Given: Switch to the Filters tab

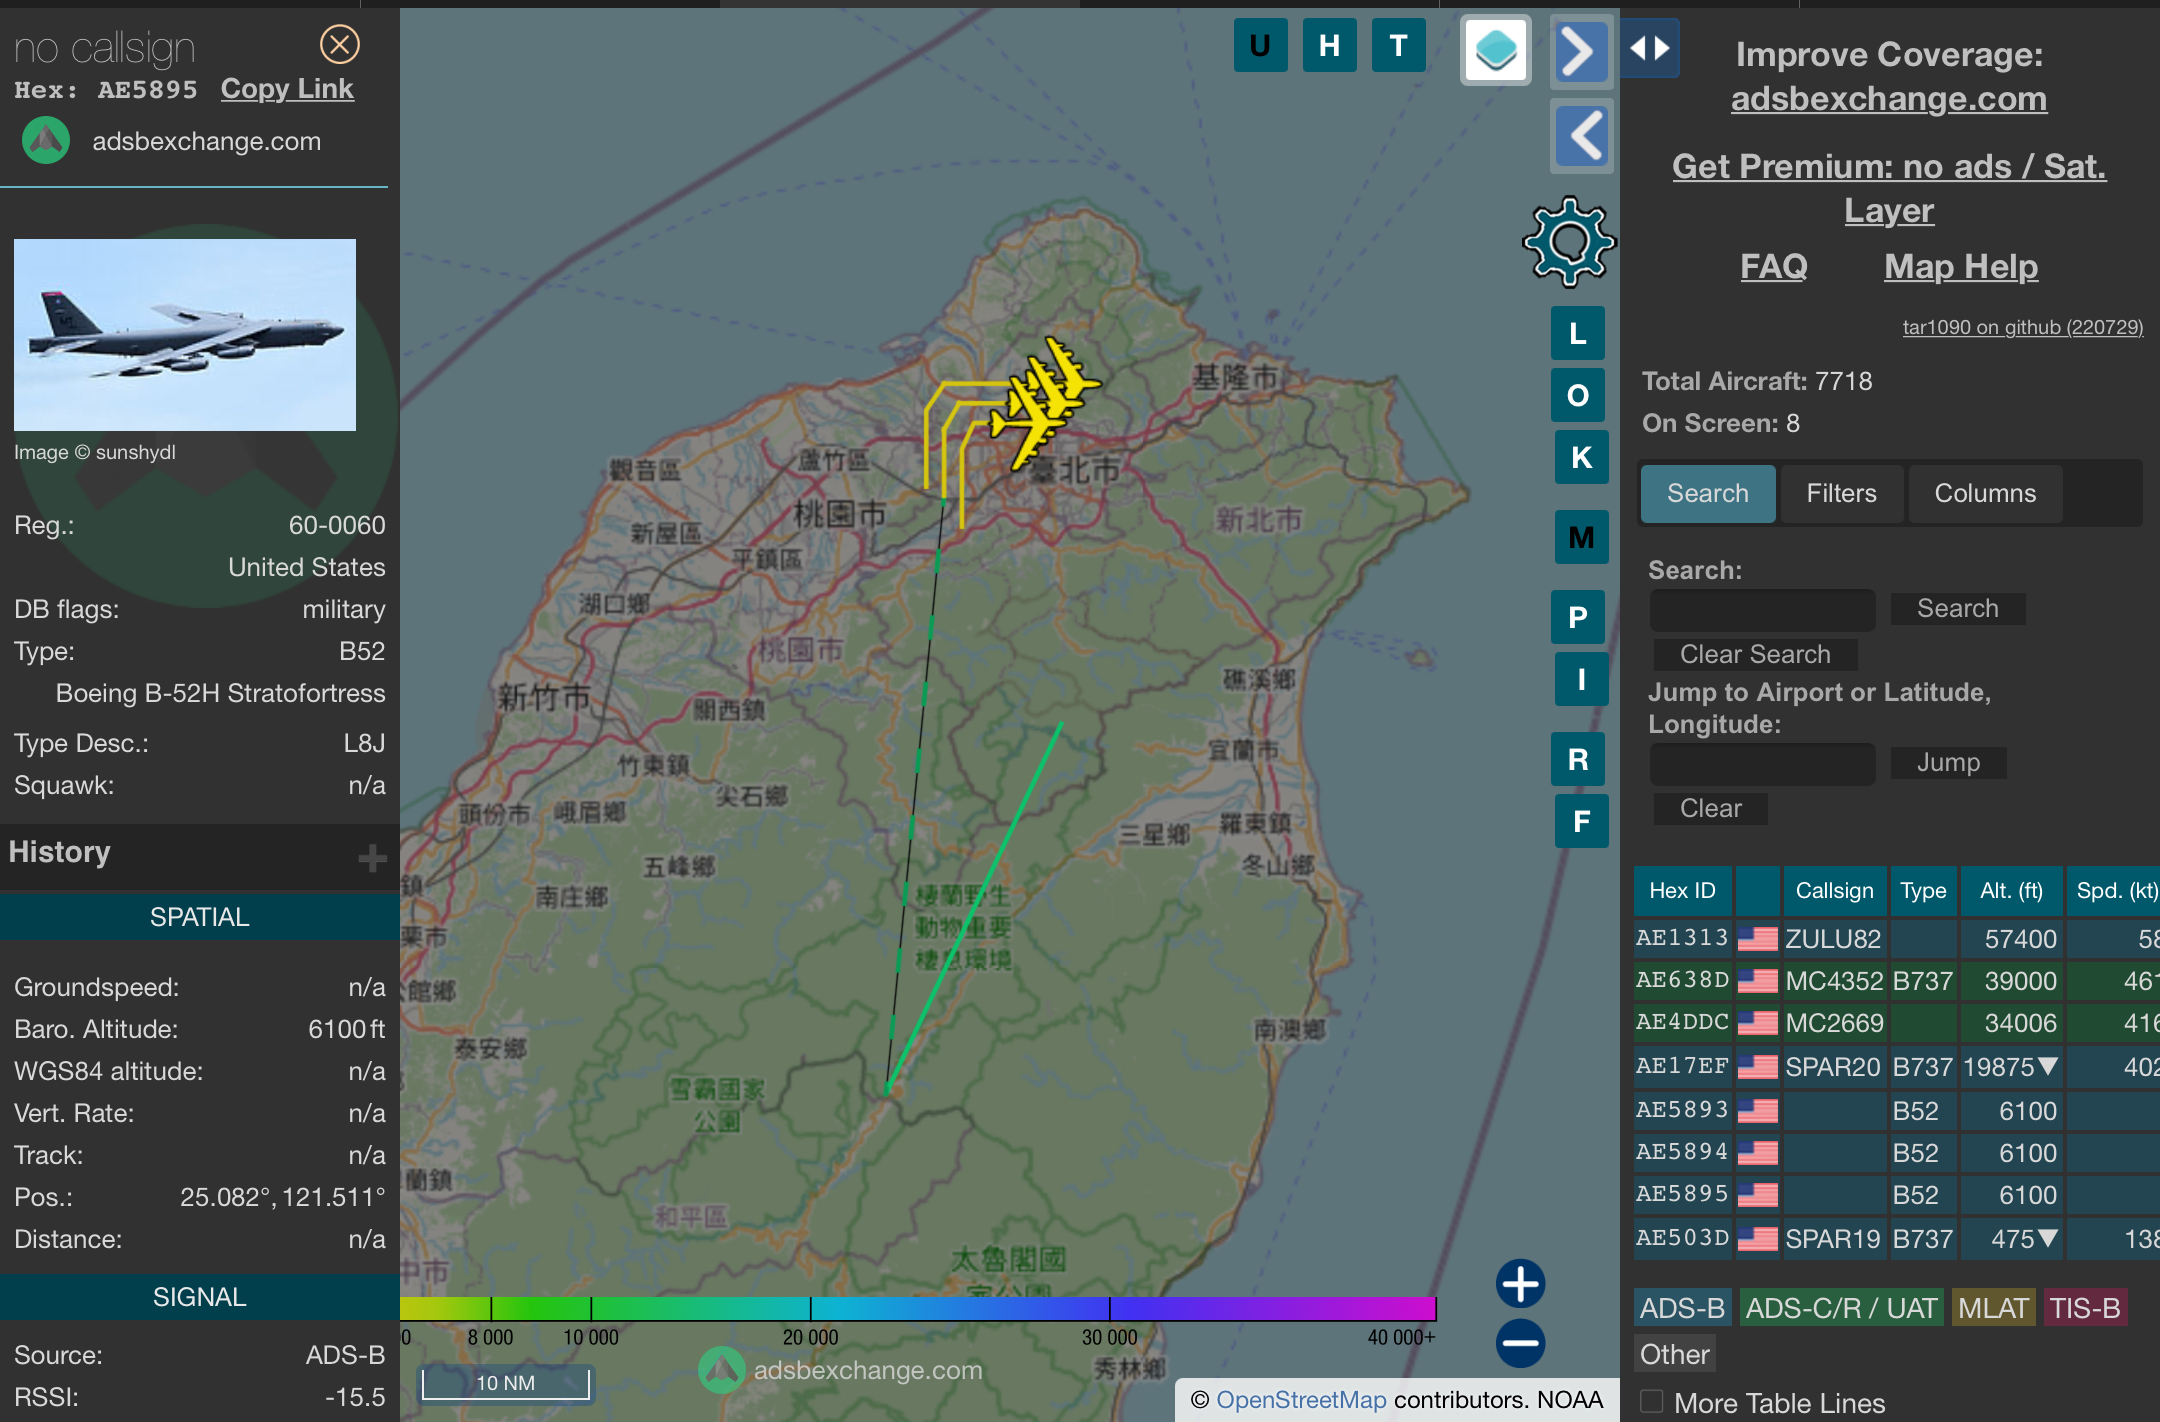Looking at the screenshot, I should (x=1841, y=493).
